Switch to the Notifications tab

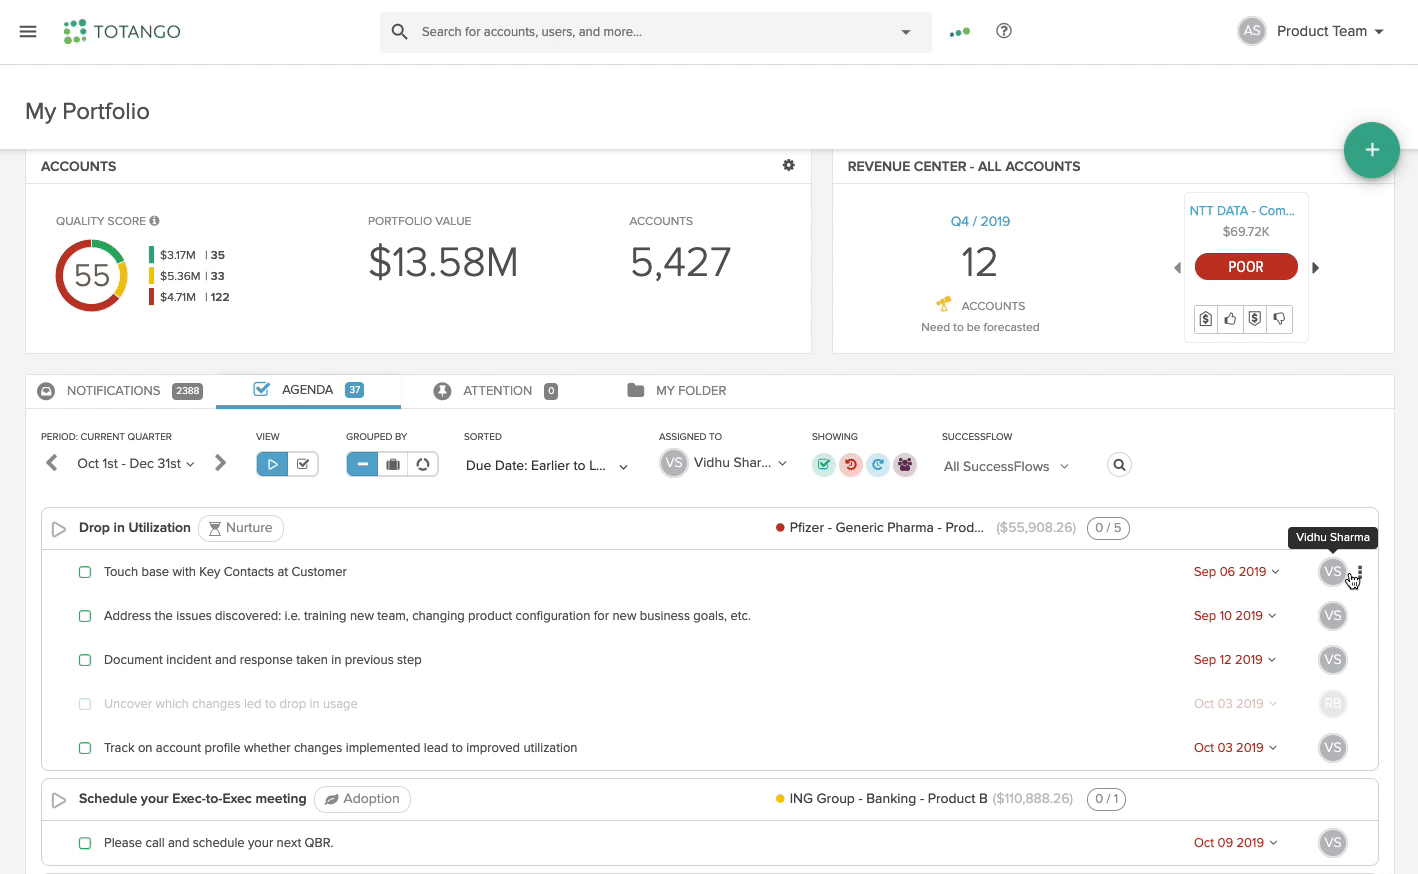(x=119, y=391)
